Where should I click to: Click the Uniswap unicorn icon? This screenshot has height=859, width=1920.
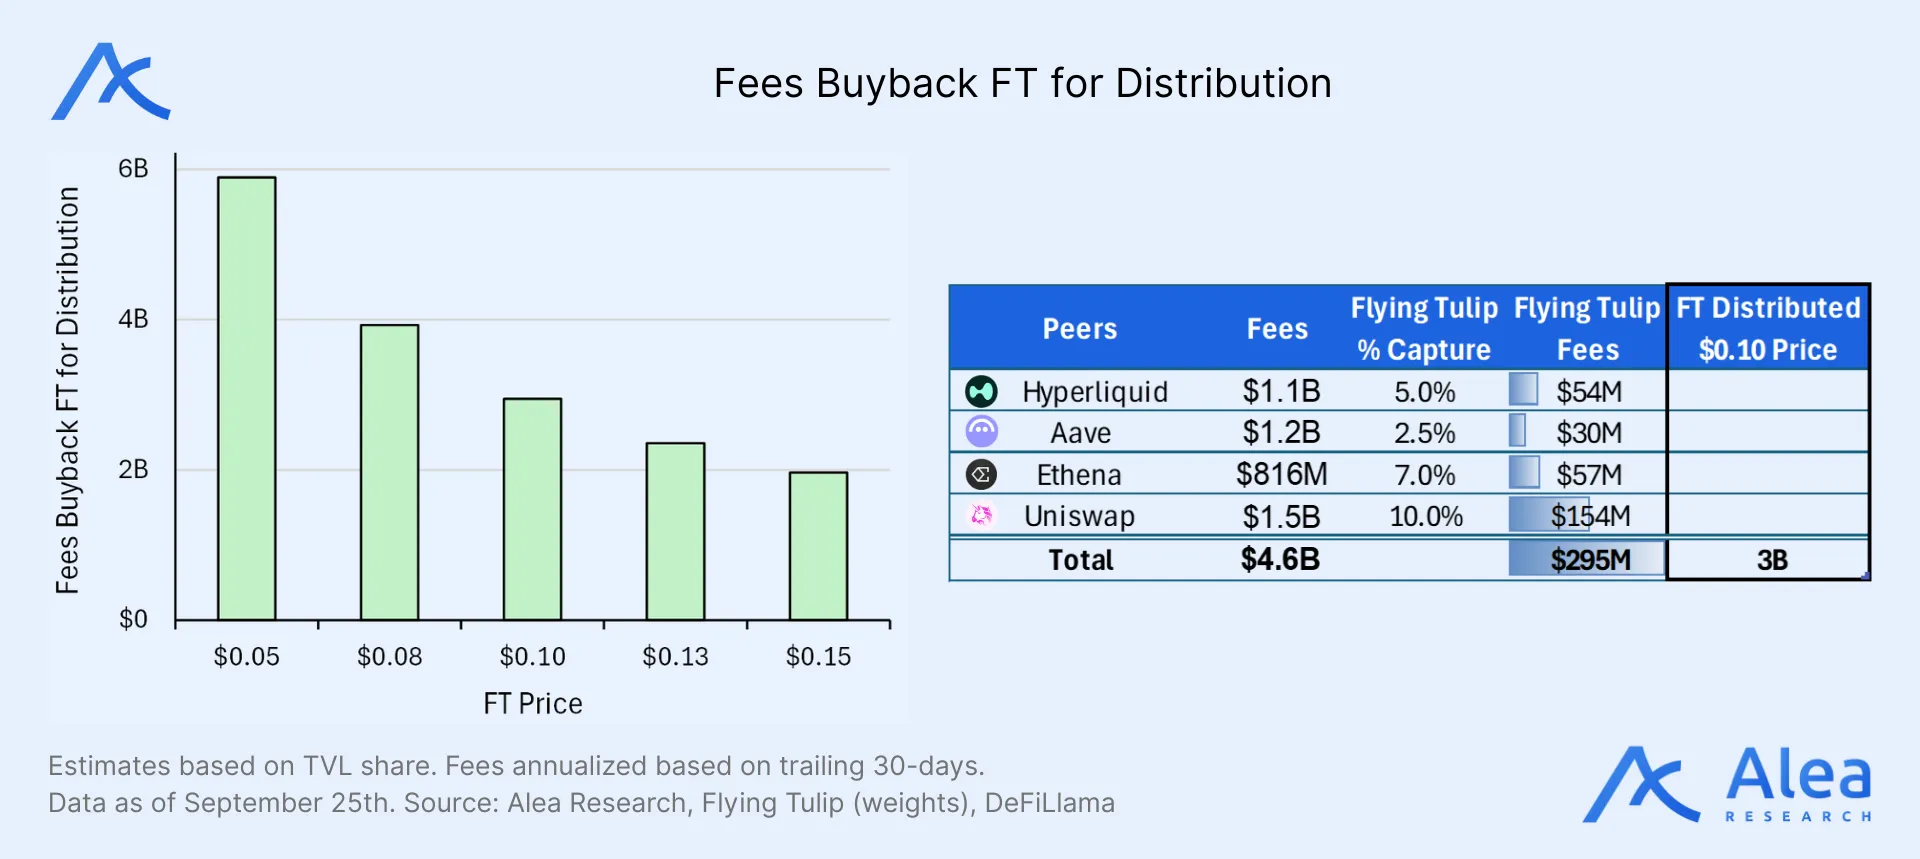pos(981,515)
